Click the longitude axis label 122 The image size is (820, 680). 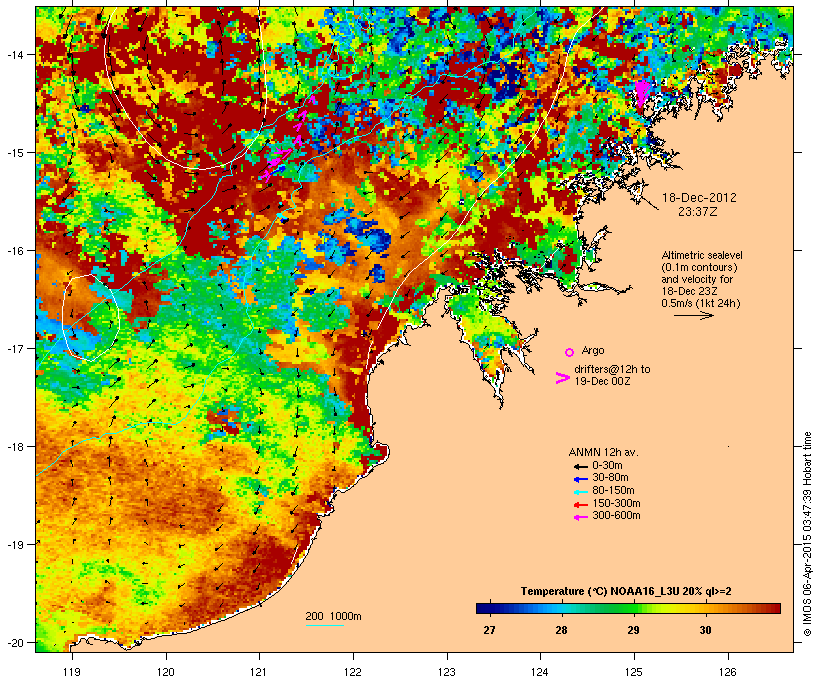353,672
